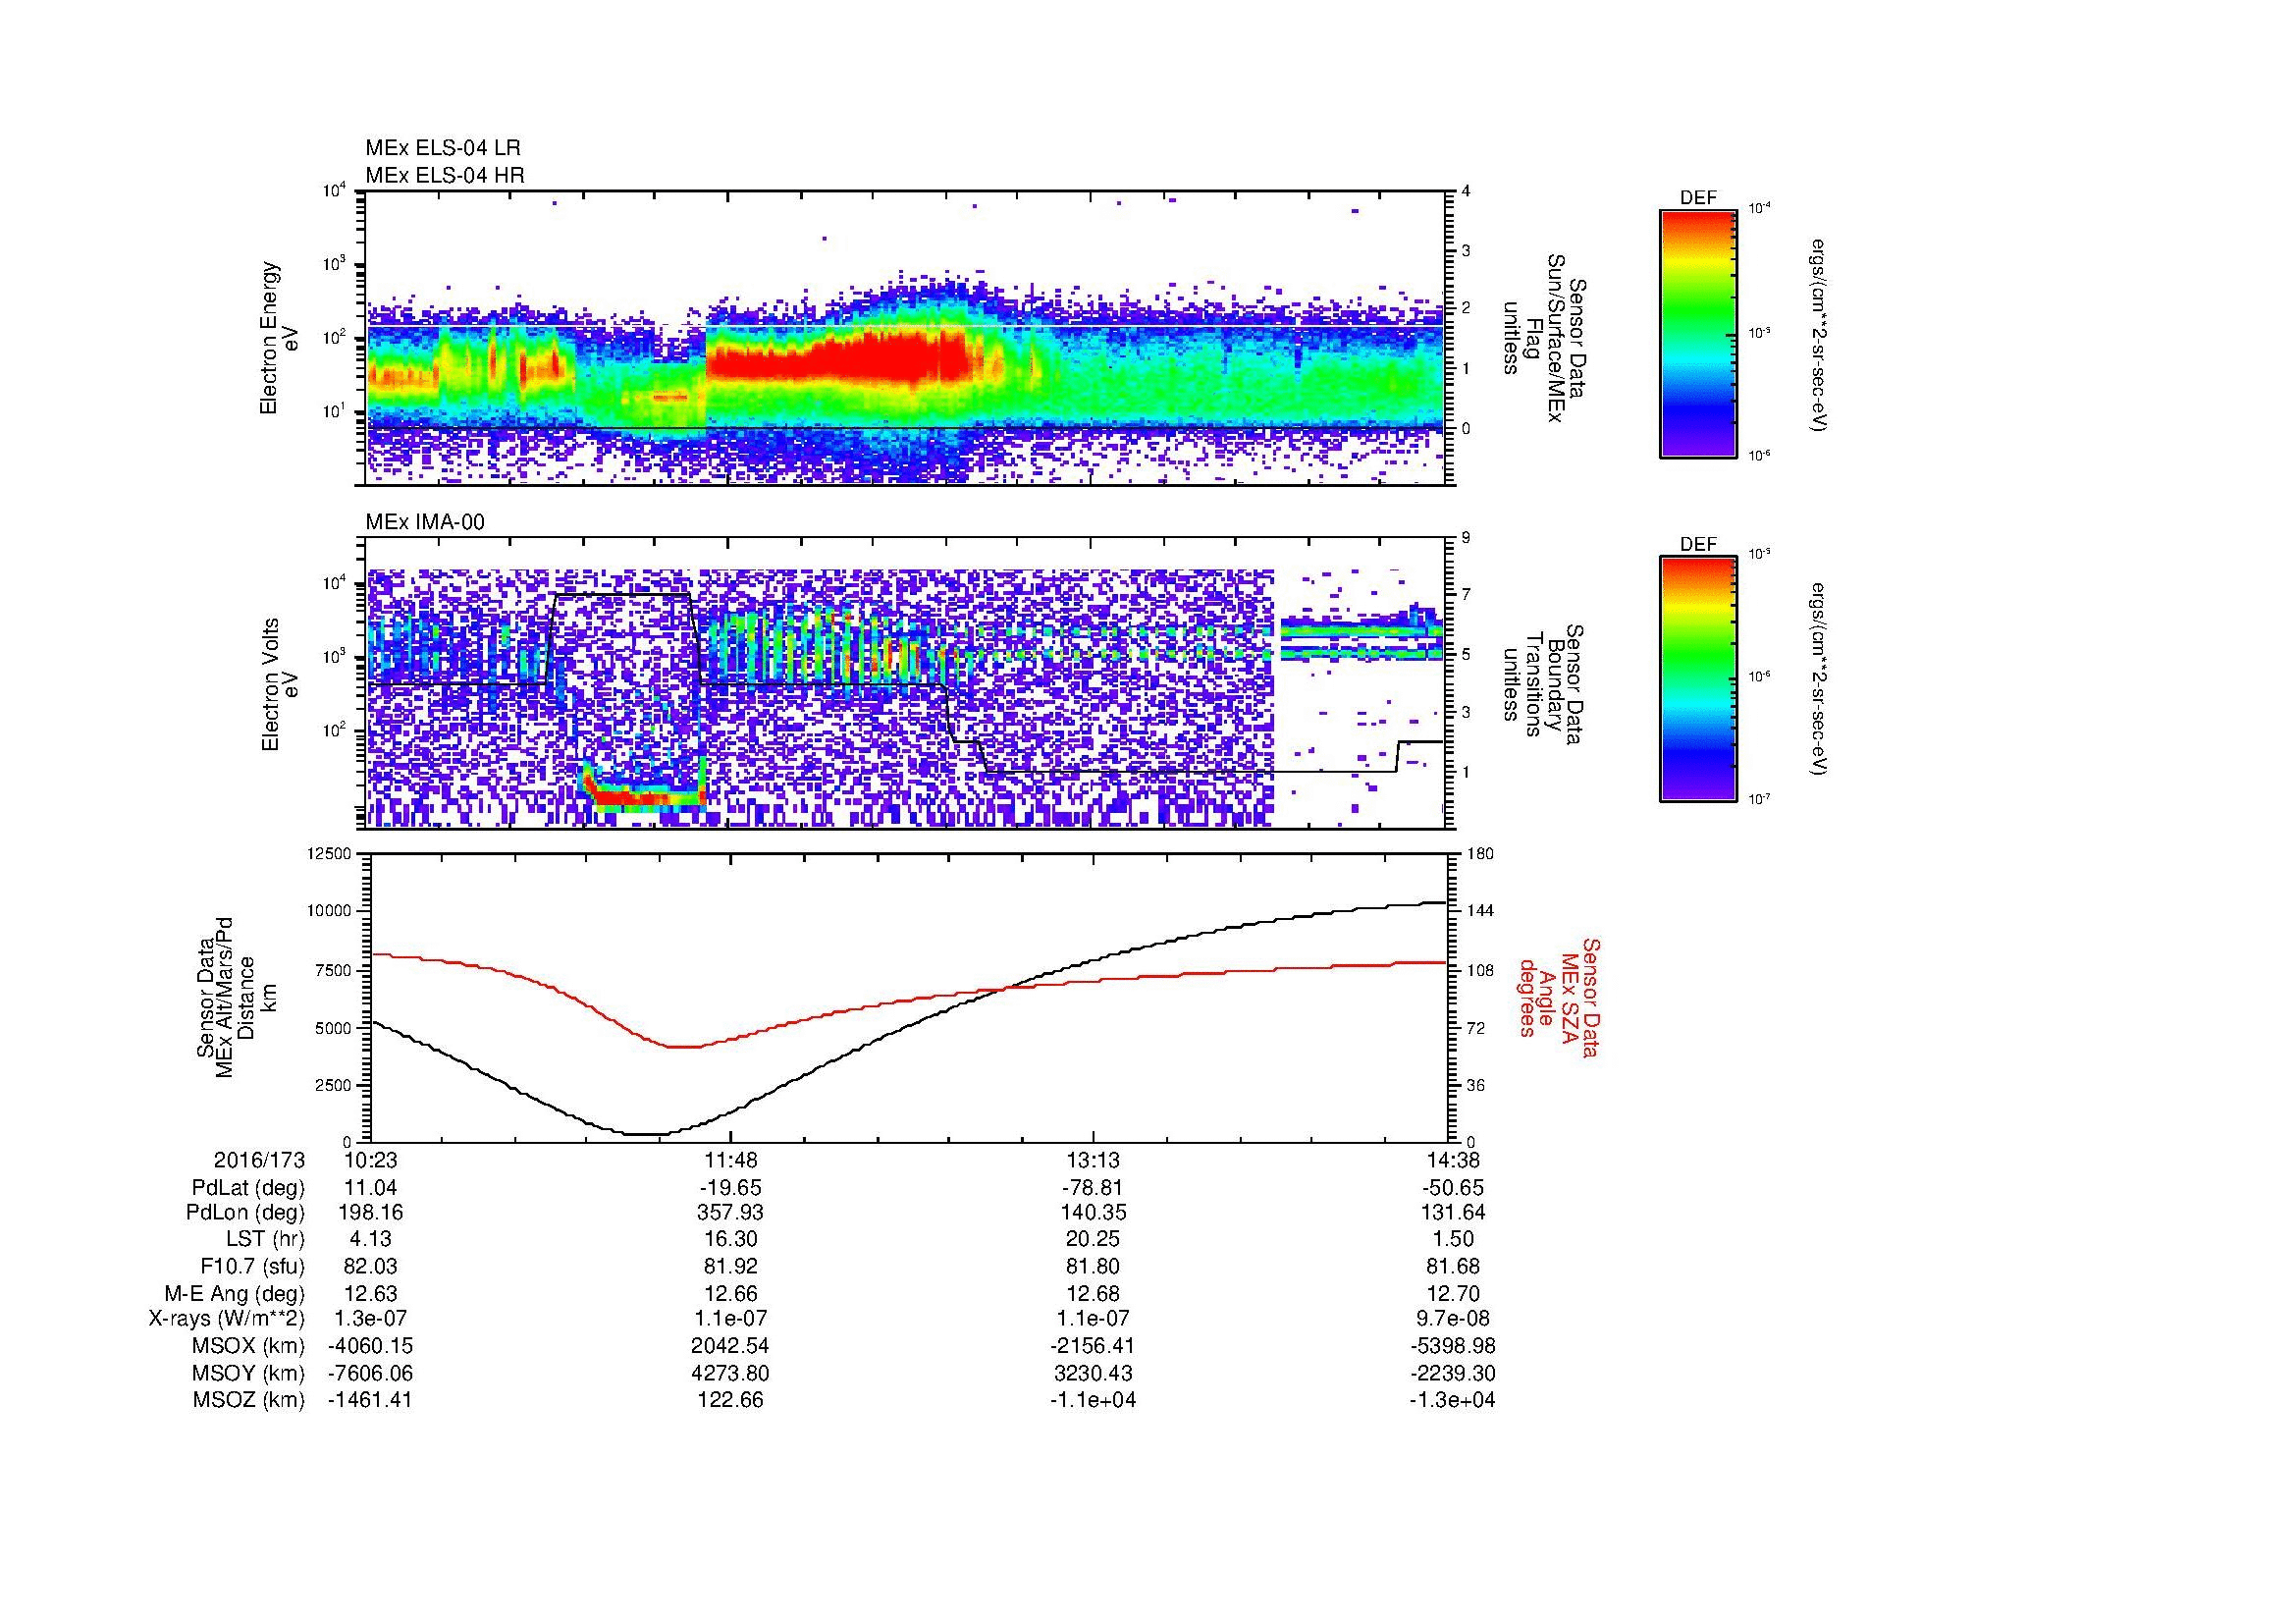Click LST value '16.30'
This screenshot has height=1623, width=2296.
pos(732,1239)
